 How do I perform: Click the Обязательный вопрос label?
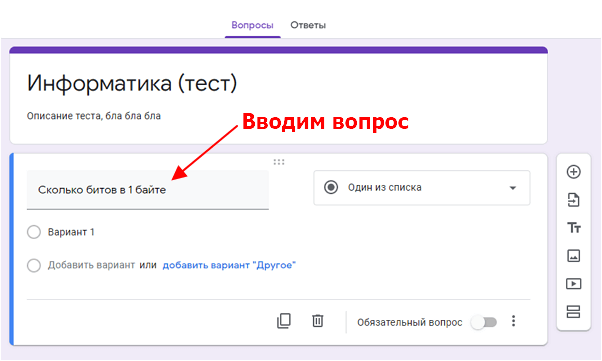click(410, 322)
